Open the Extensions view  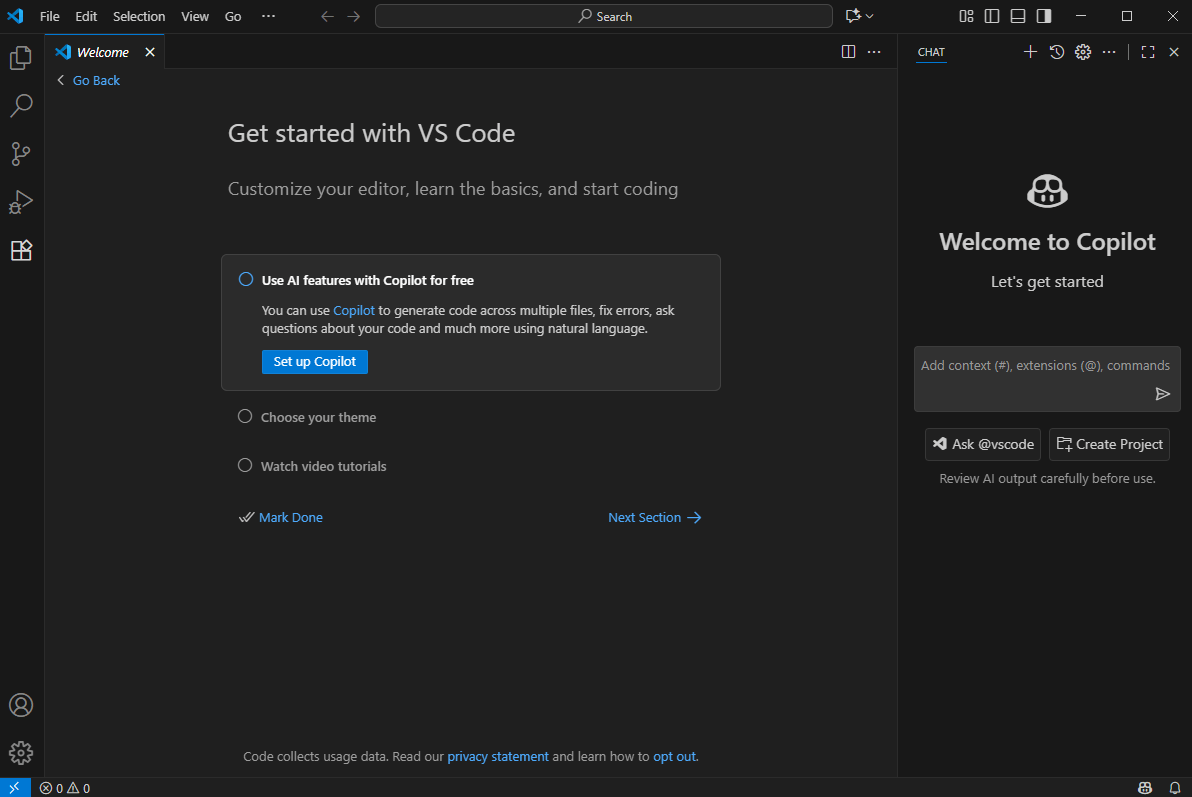tap(21, 250)
